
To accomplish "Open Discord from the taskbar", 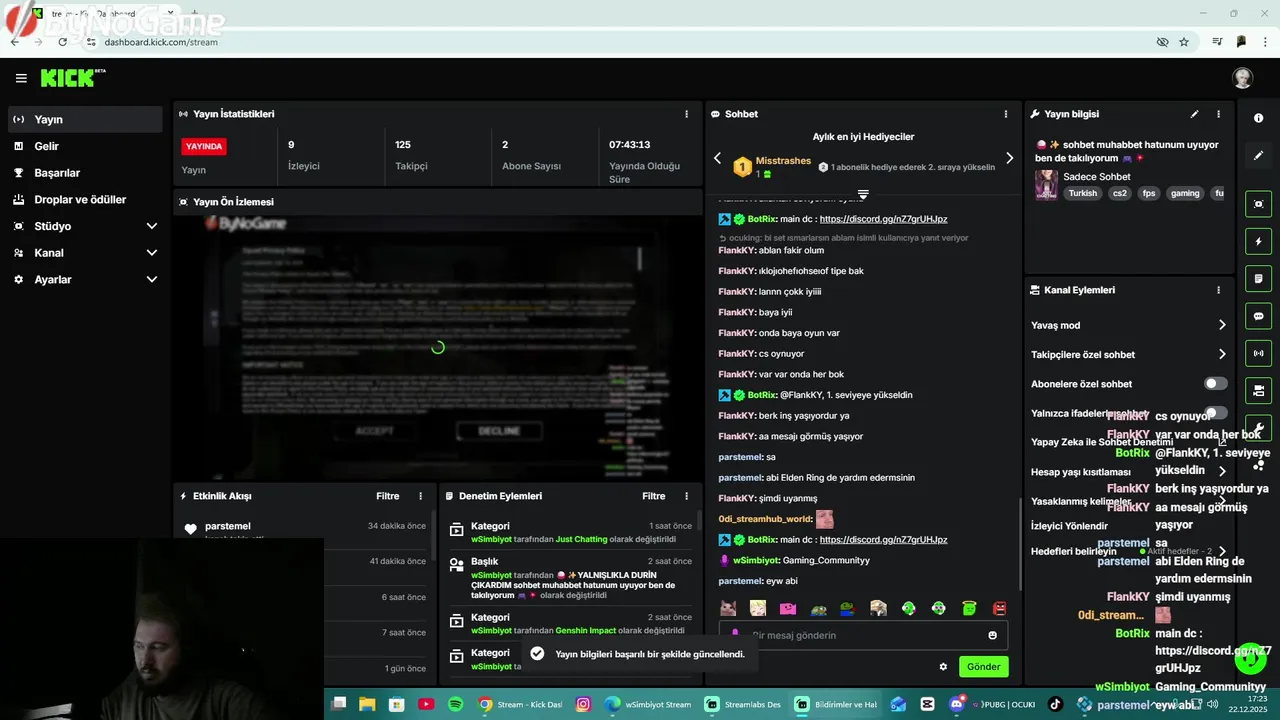I will [956, 704].
